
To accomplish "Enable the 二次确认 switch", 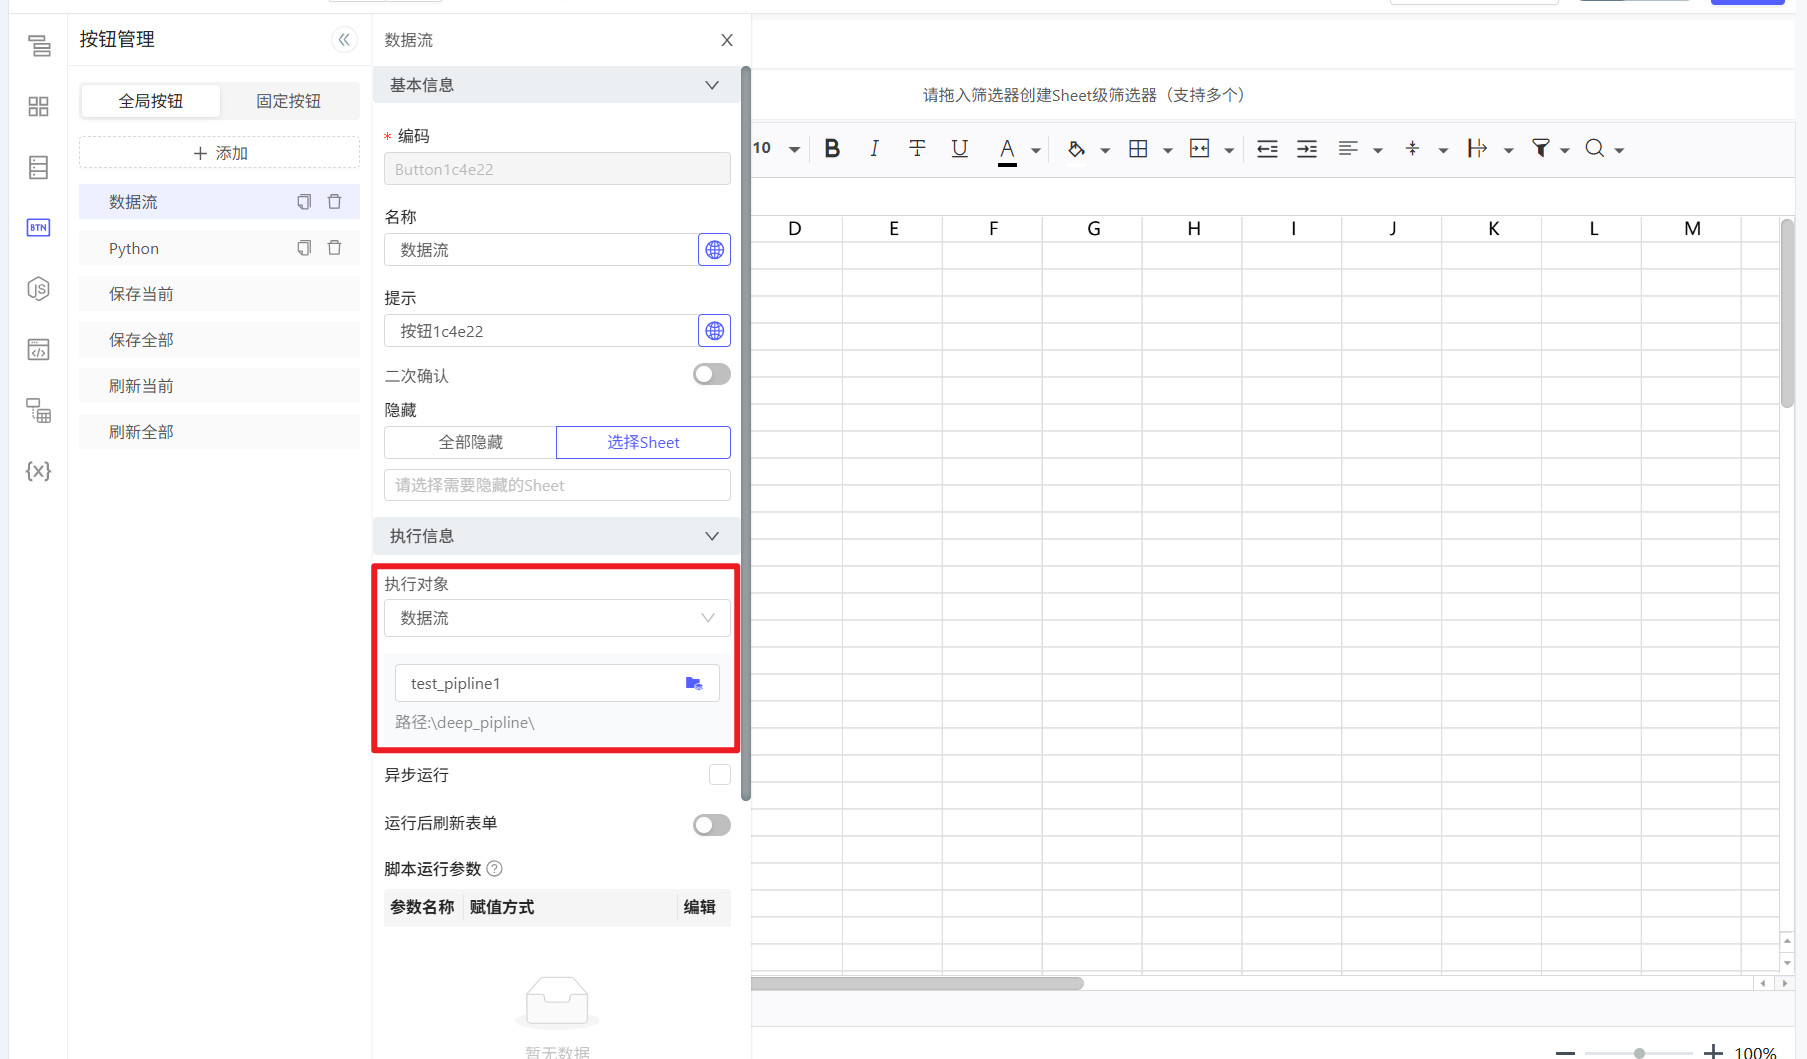I will pos(711,375).
